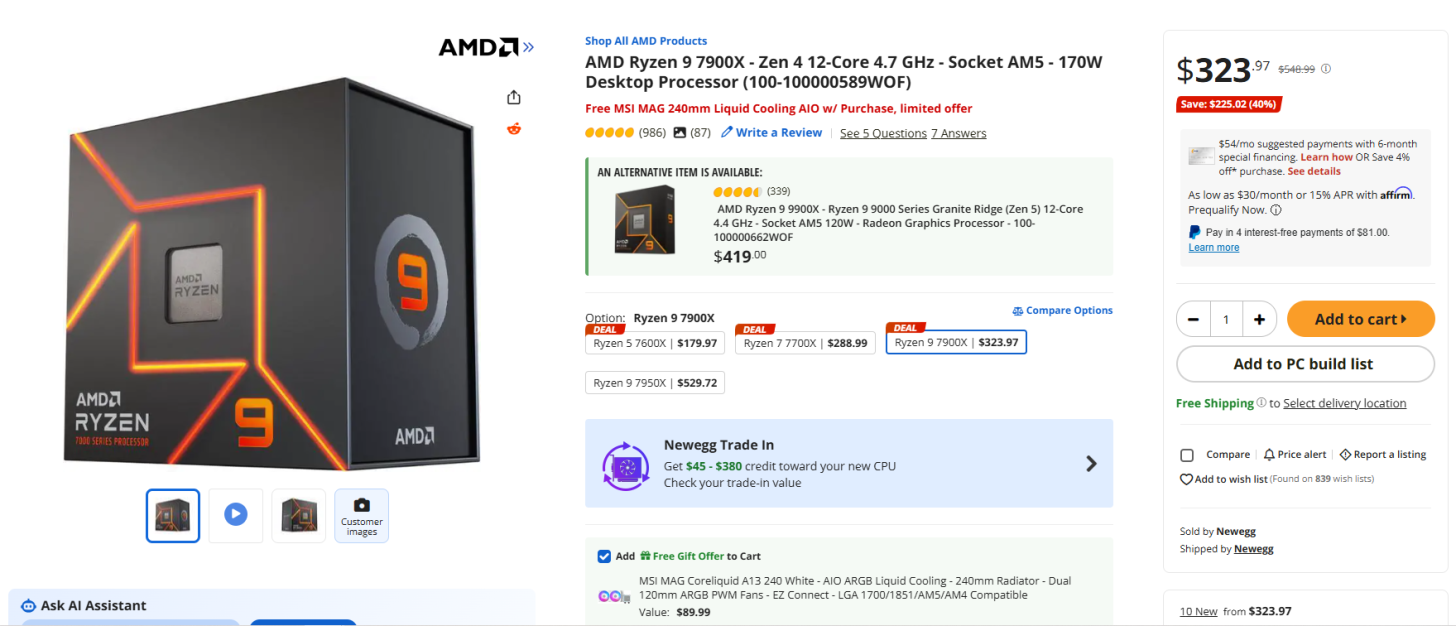Decrease quantity with the minus button
The width and height of the screenshot is (1456, 626).
point(1193,320)
